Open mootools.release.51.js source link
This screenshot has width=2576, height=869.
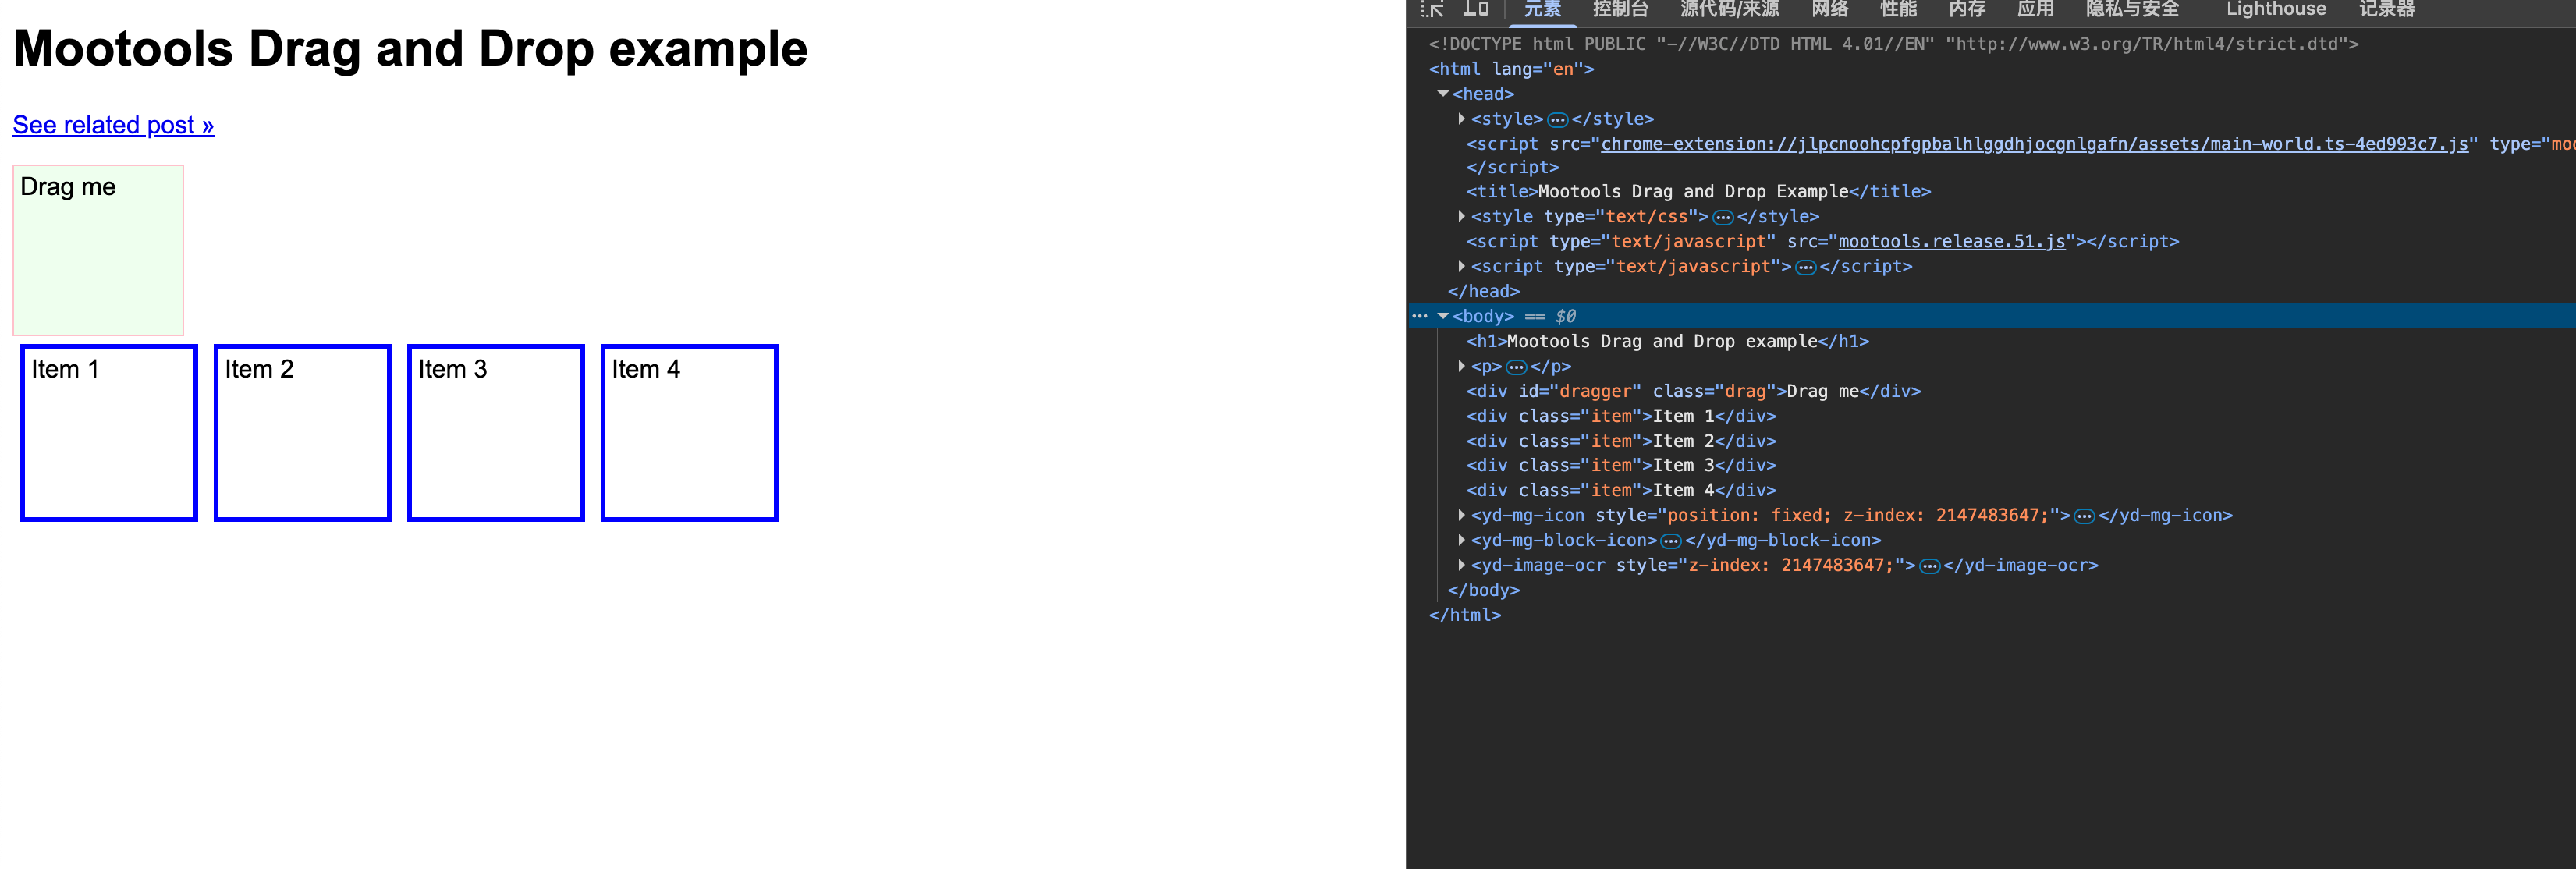(x=1951, y=242)
